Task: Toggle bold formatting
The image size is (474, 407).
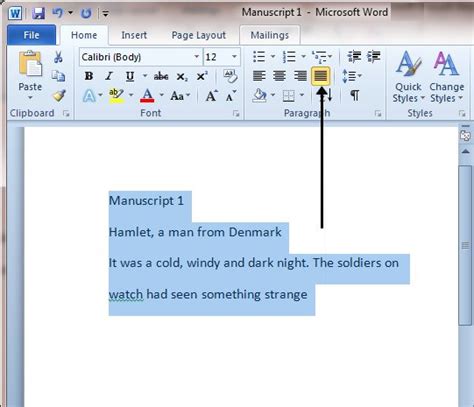Action: pyautogui.click(x=89, y=76)
